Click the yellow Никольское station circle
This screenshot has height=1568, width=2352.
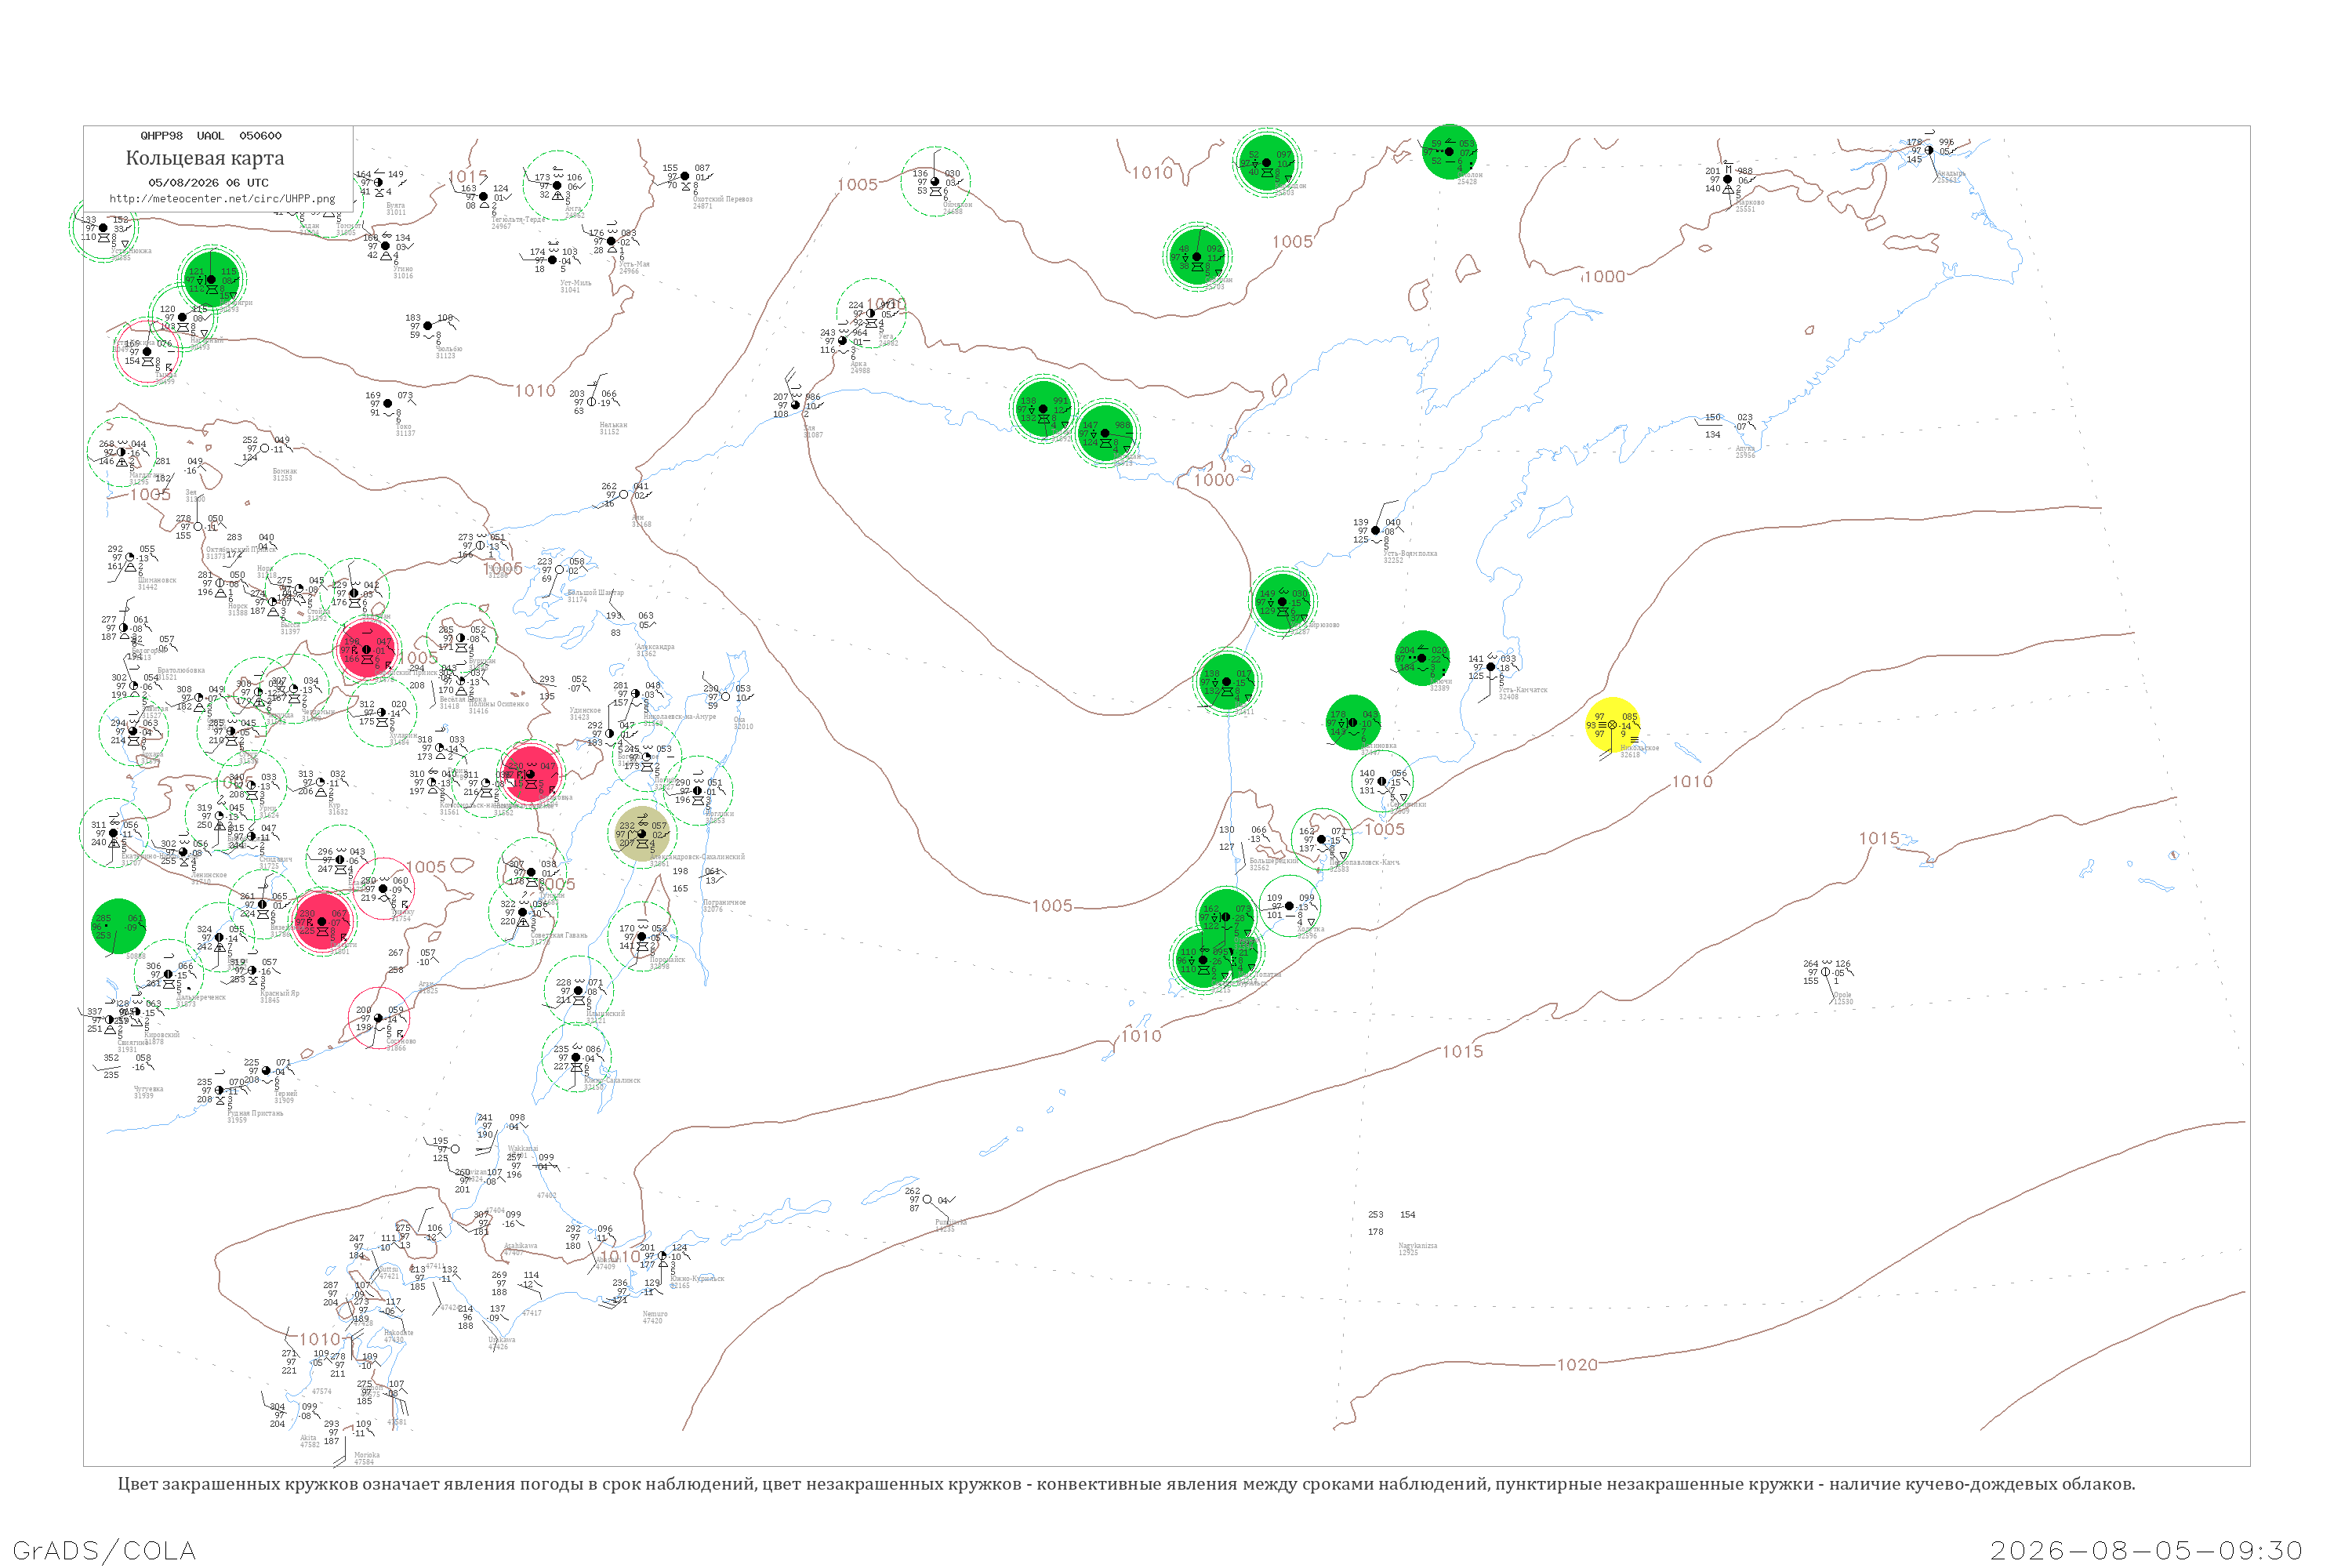tap(1612, 724)
